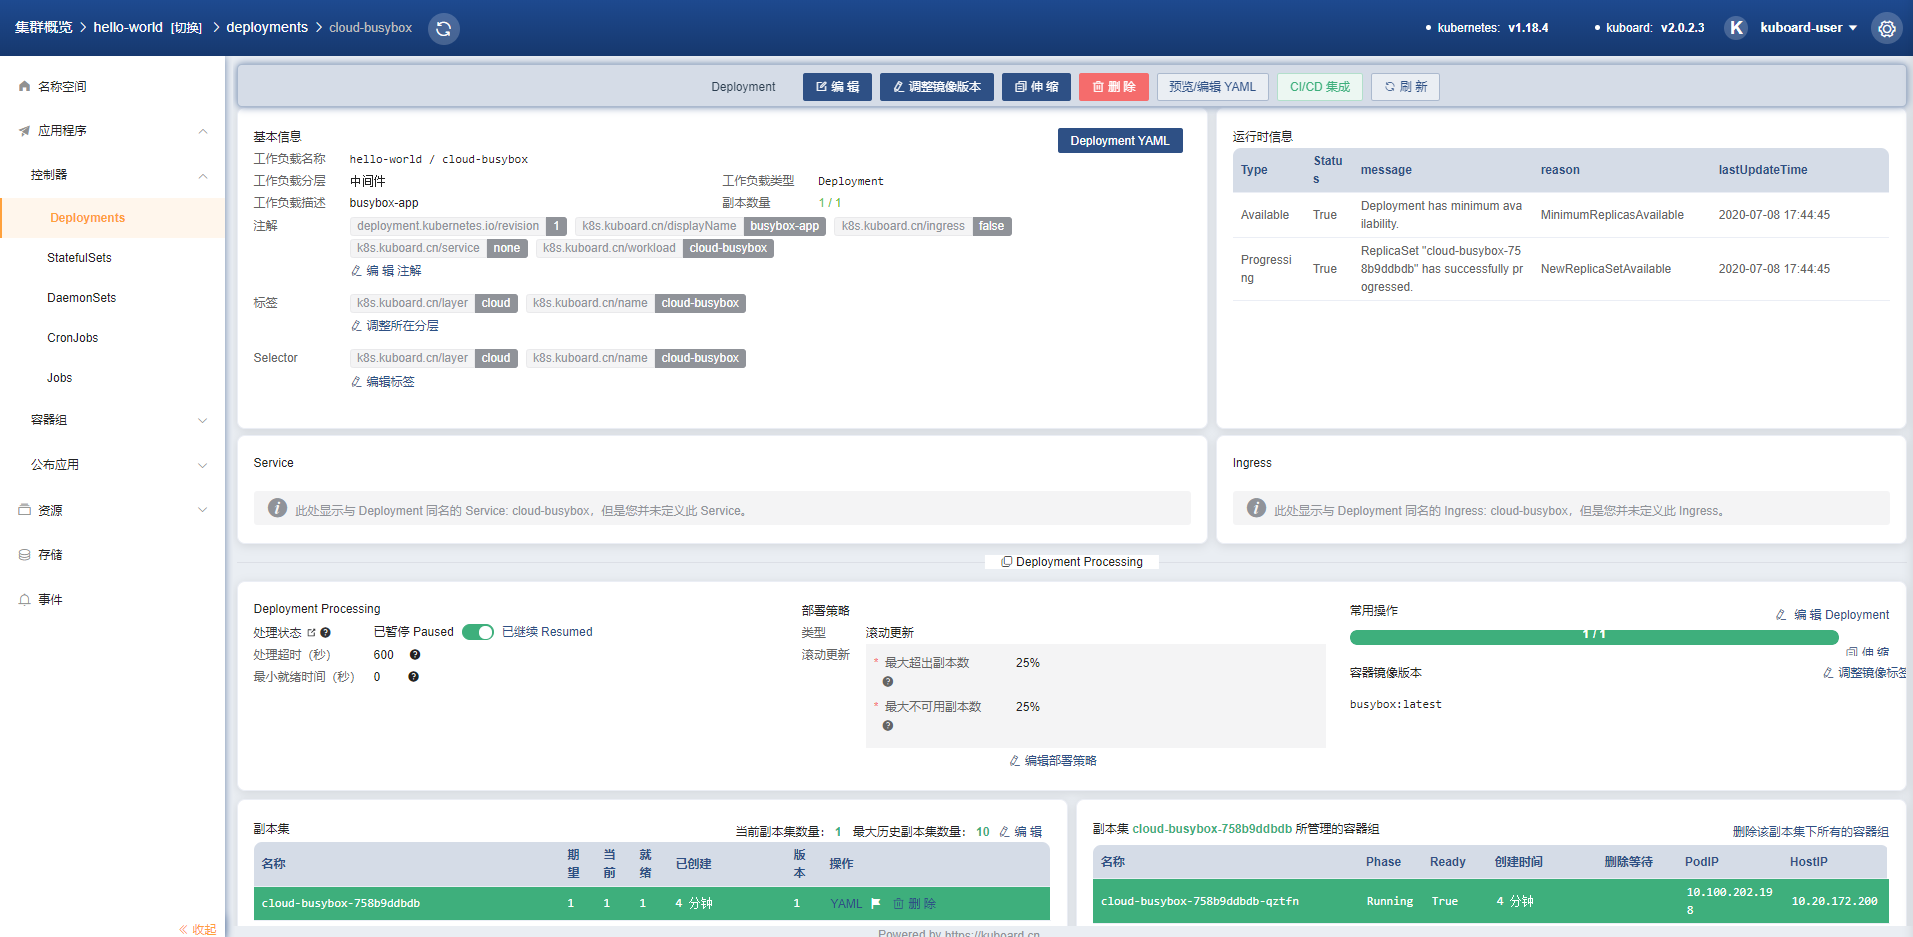Open the settings gear icon in header

[1886, 28]
